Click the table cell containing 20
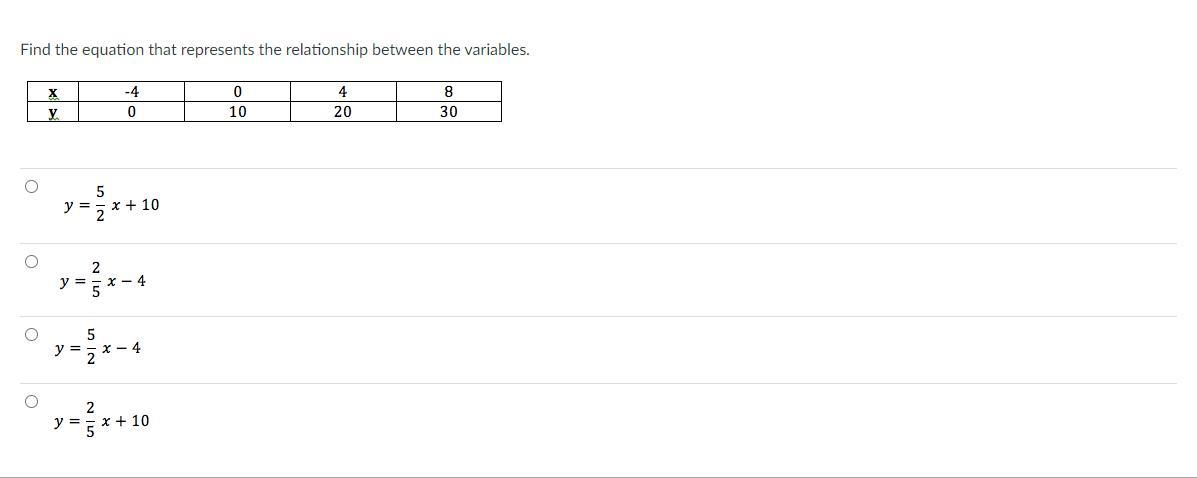 pyautogui.click(x=343, y=111)
